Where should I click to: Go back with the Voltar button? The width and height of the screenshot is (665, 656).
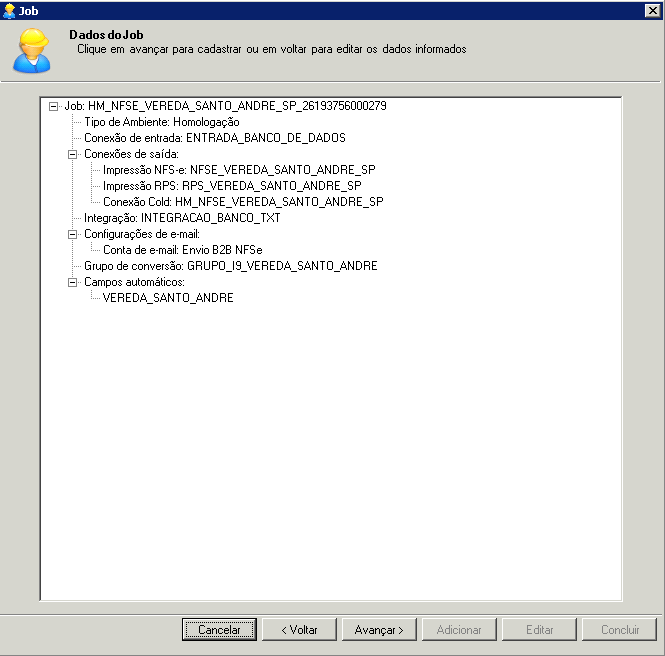pos(299,630)
